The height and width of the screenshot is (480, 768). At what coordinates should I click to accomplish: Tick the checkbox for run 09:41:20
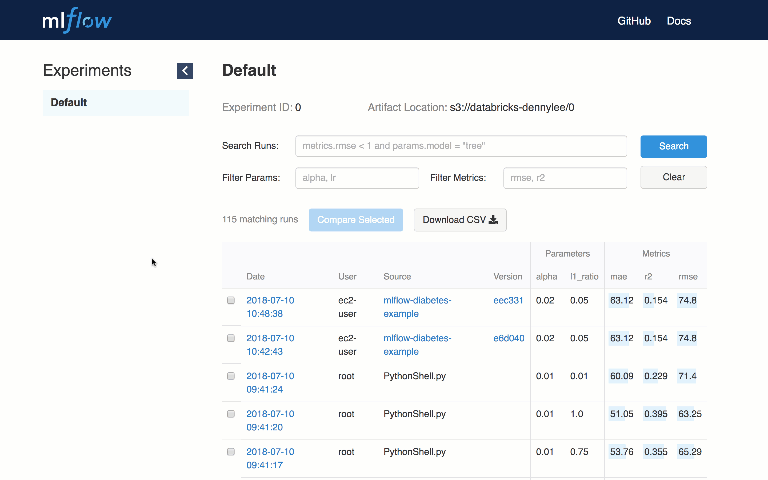click(231, 414)
